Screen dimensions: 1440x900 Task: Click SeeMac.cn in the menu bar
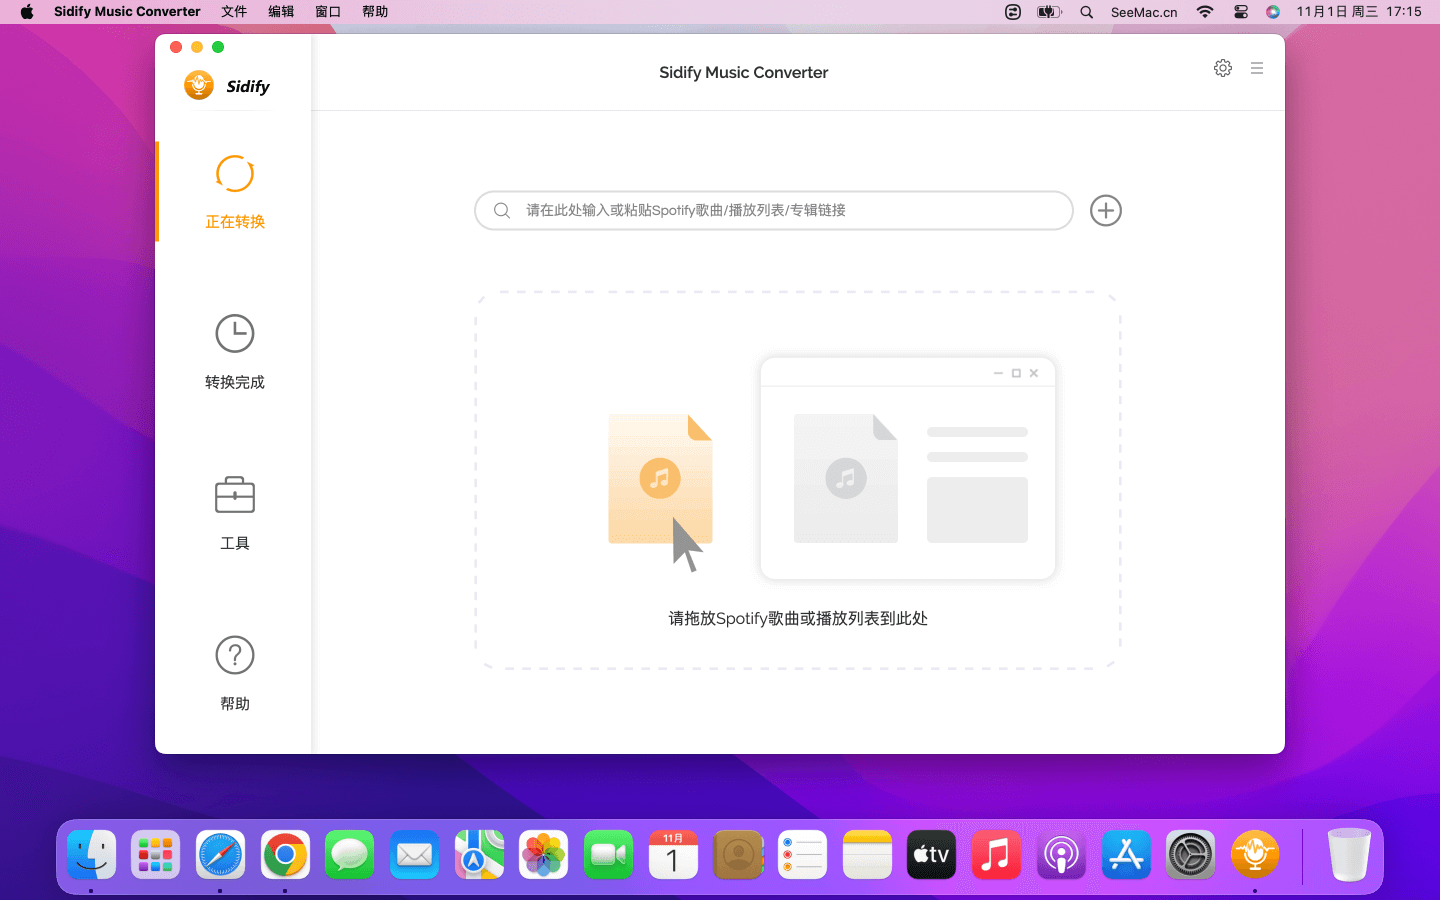[1144, 12]
